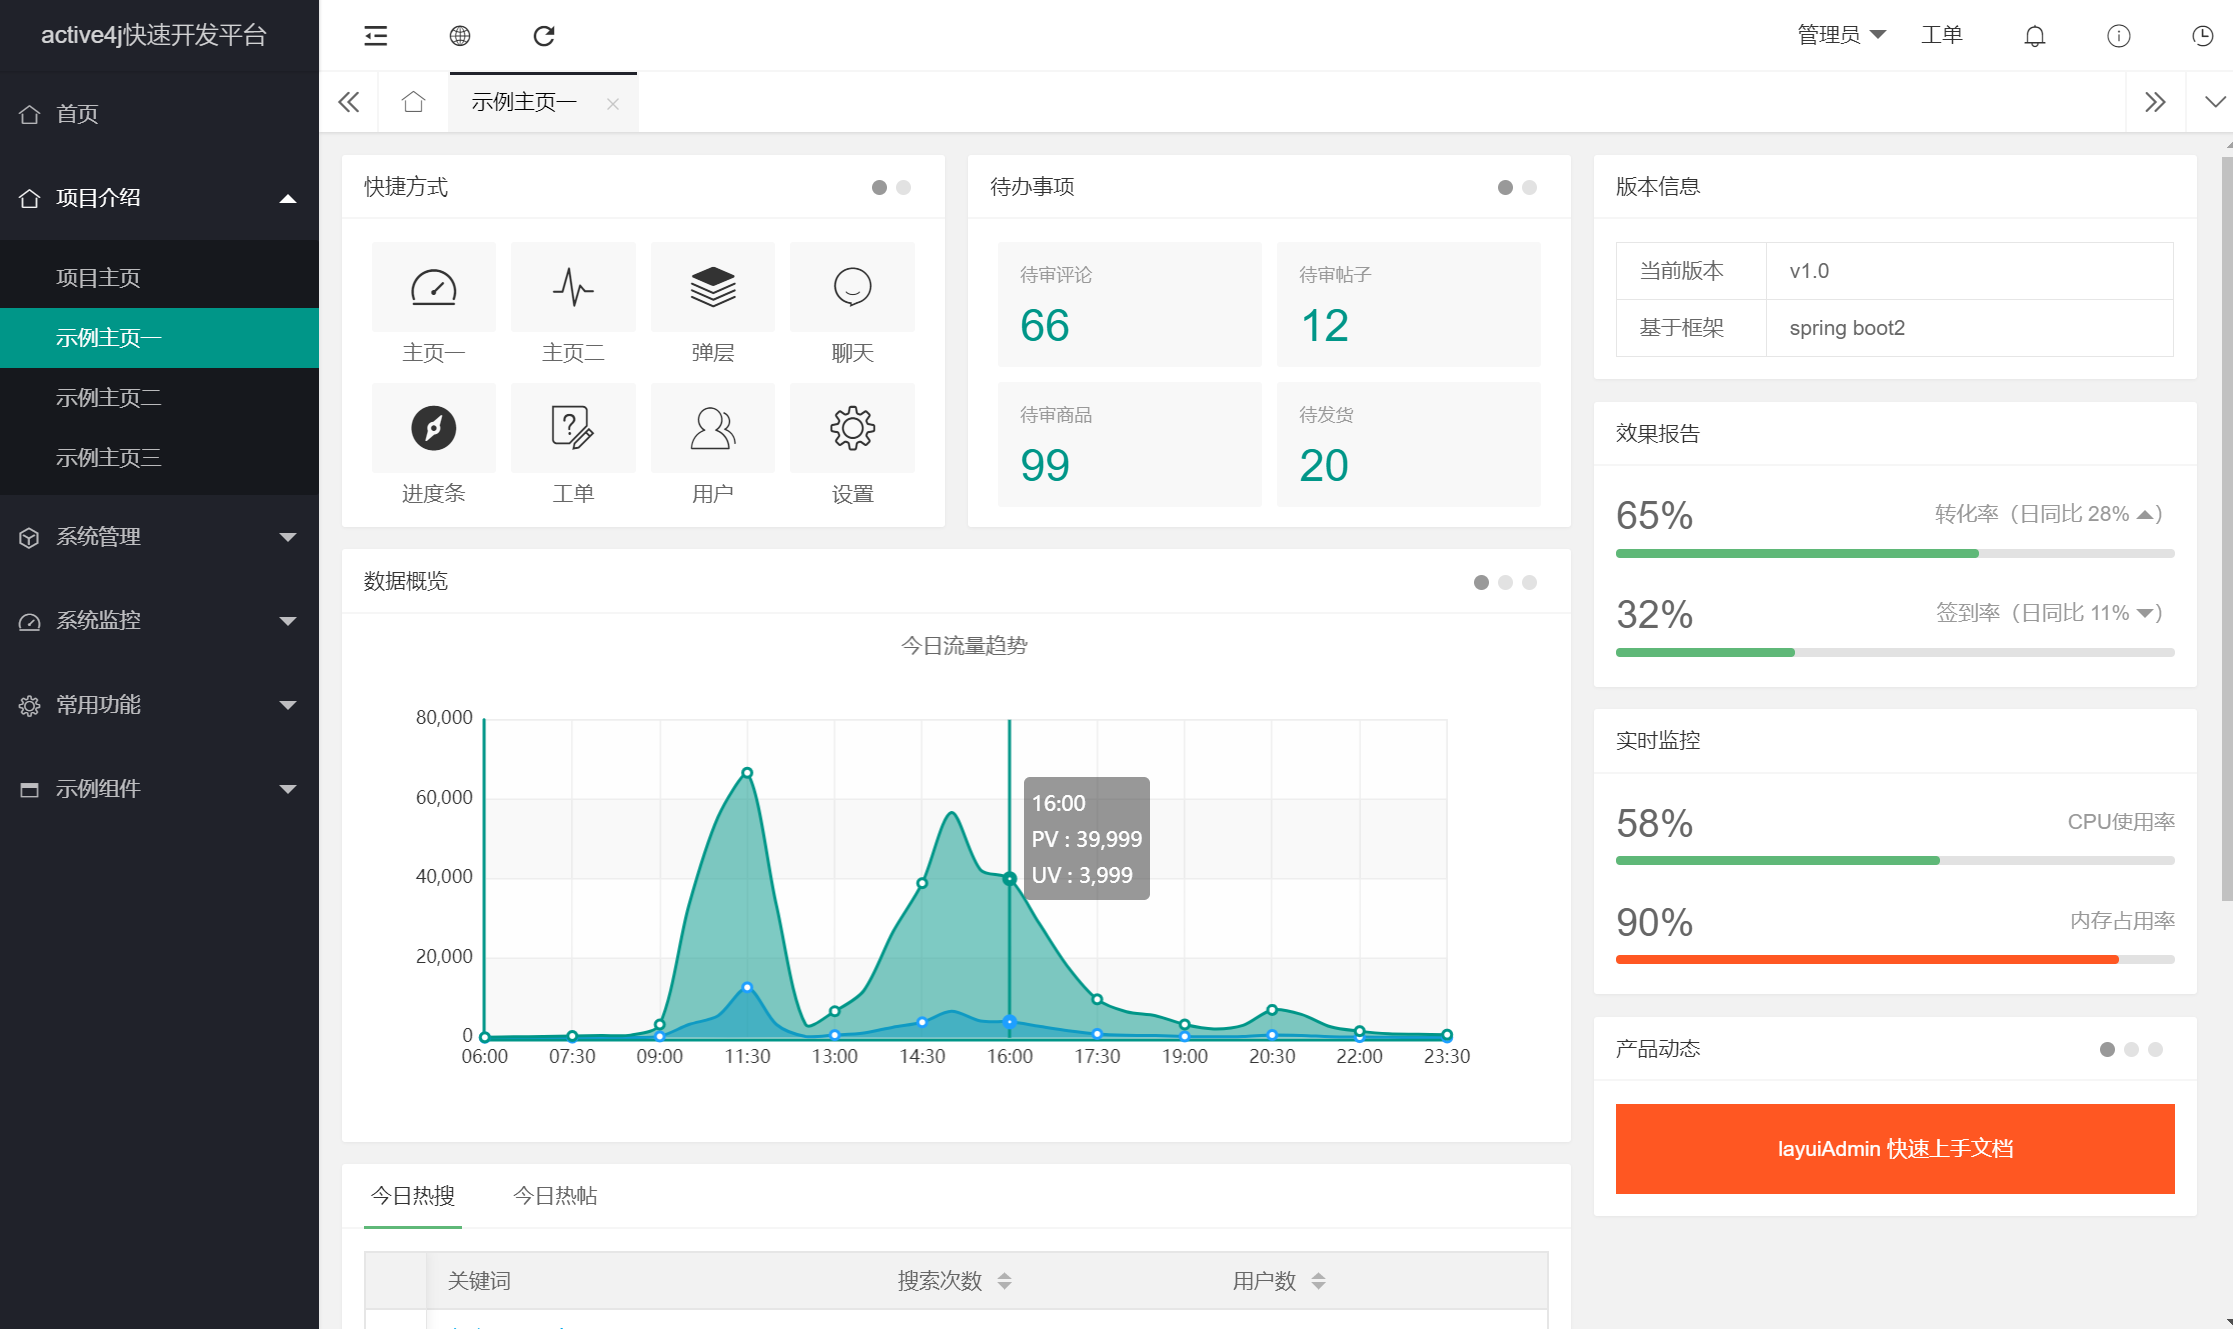
Task: Open the tab options dropdown chevron
Action: [2215, 102]
